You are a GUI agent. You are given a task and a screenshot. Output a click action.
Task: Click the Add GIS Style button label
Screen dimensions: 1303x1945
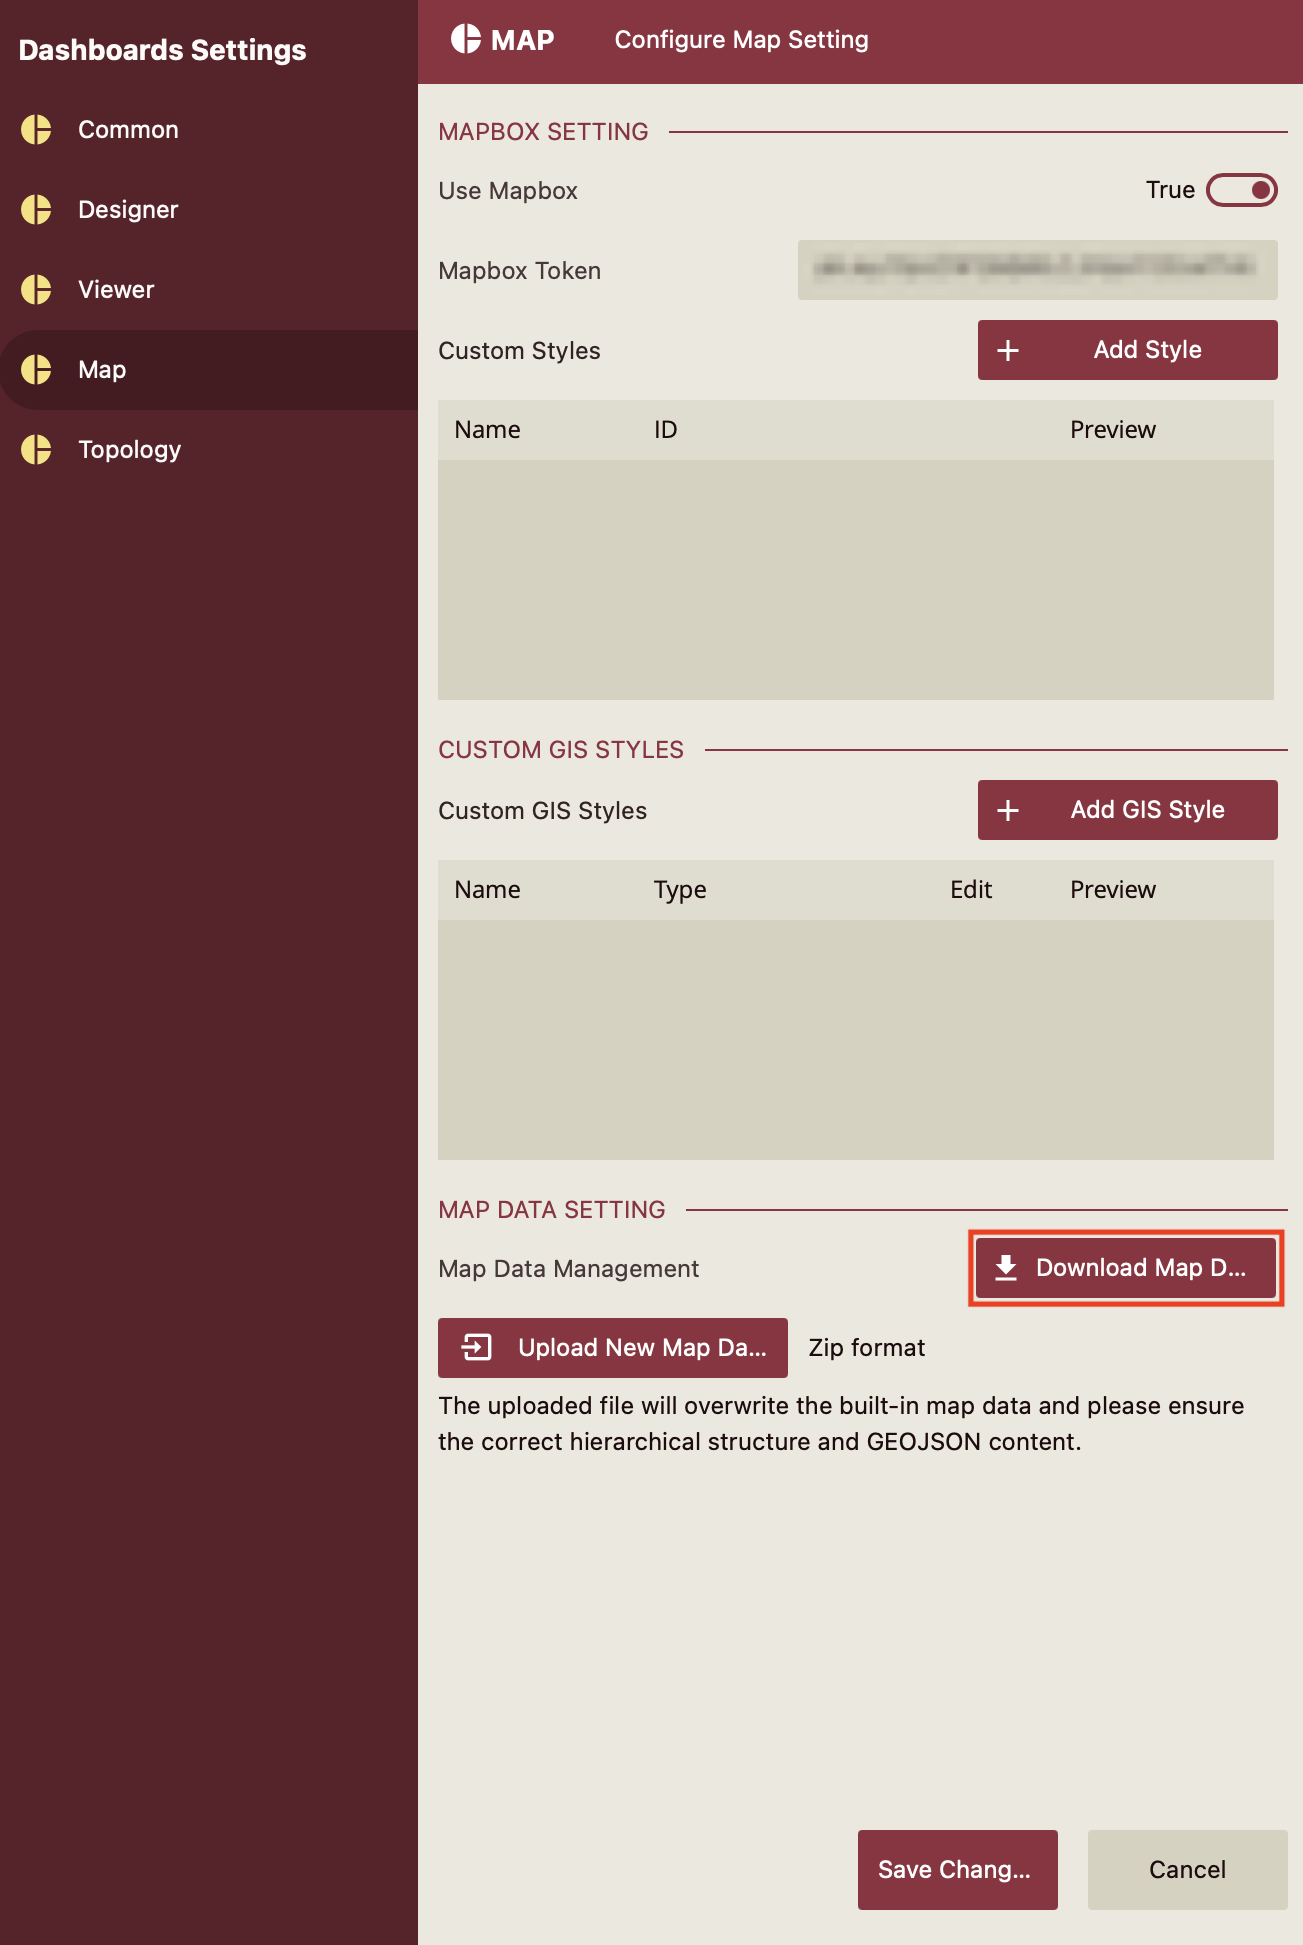coord(1147,810)
